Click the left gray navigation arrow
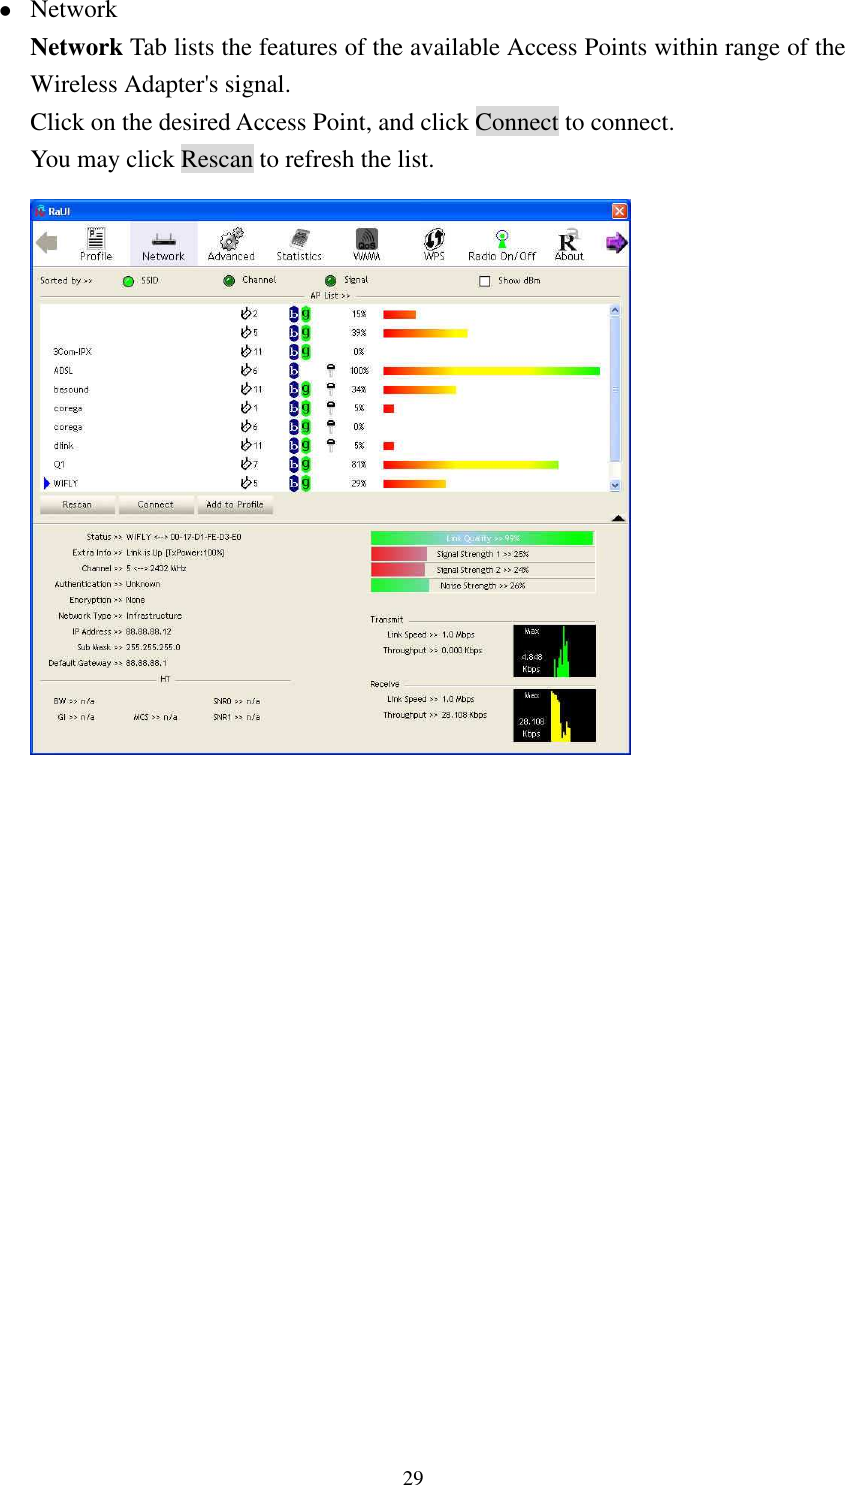Viewport: 845px width, 1485px height. click(x=47, y=241)
